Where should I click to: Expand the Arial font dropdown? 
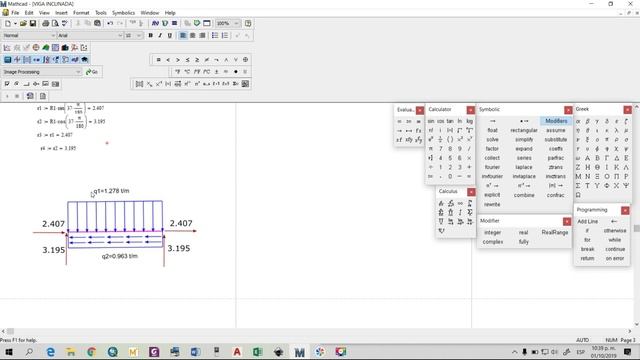pos(120,36)
